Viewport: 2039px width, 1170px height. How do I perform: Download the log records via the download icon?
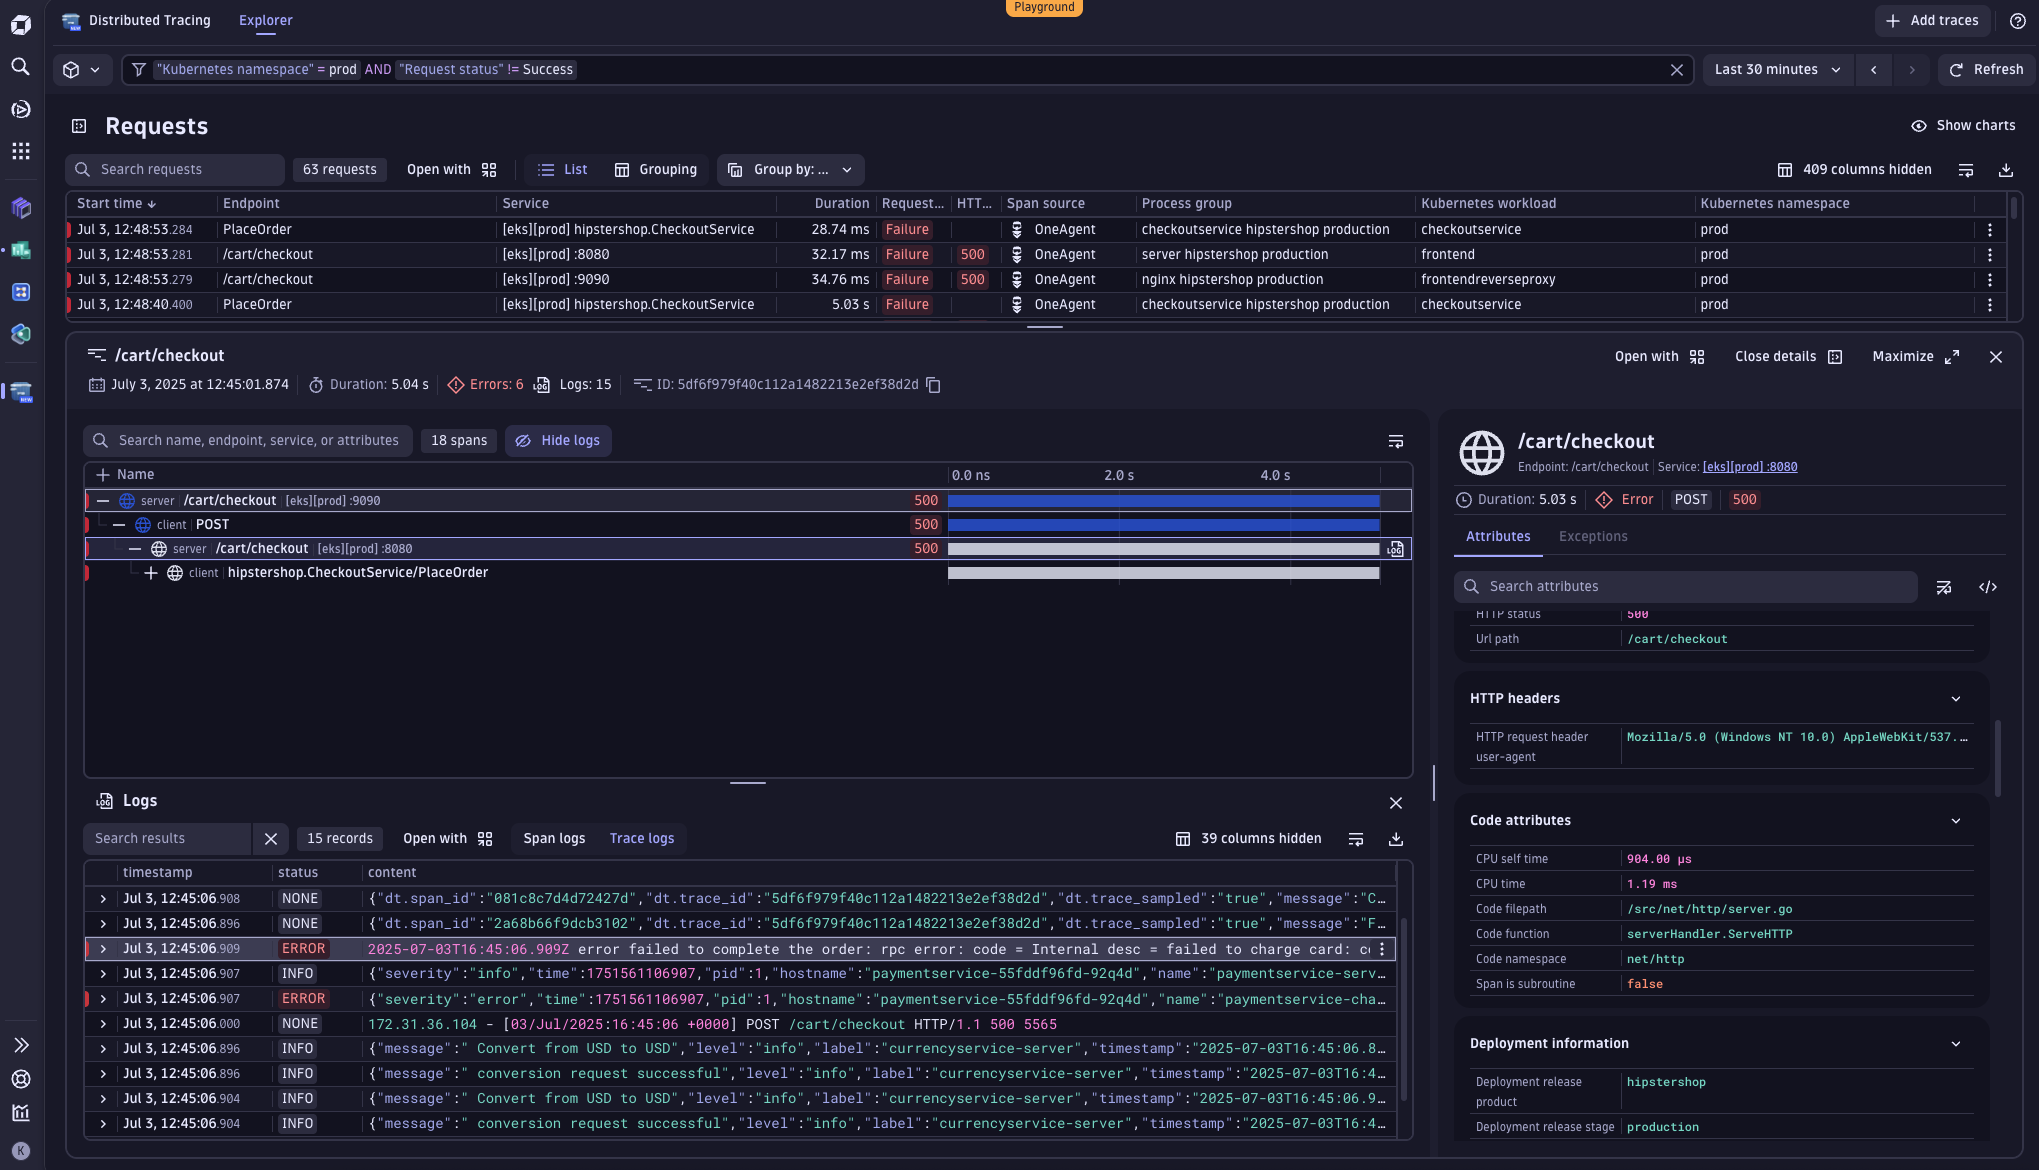point(1396,839)
